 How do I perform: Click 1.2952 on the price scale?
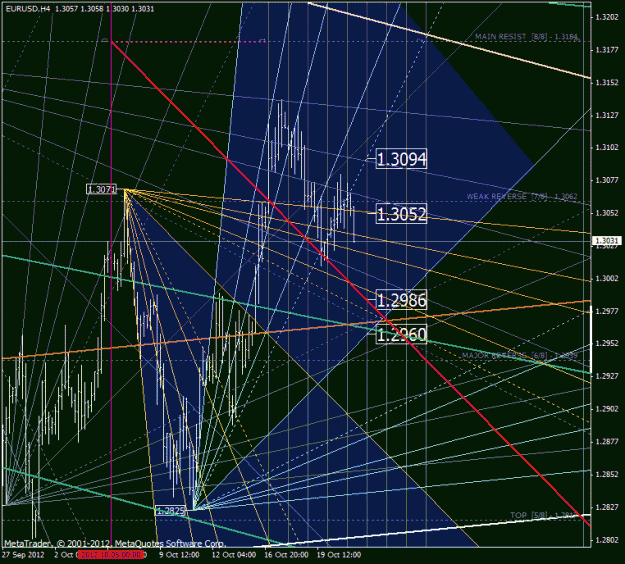click(607, 343)
